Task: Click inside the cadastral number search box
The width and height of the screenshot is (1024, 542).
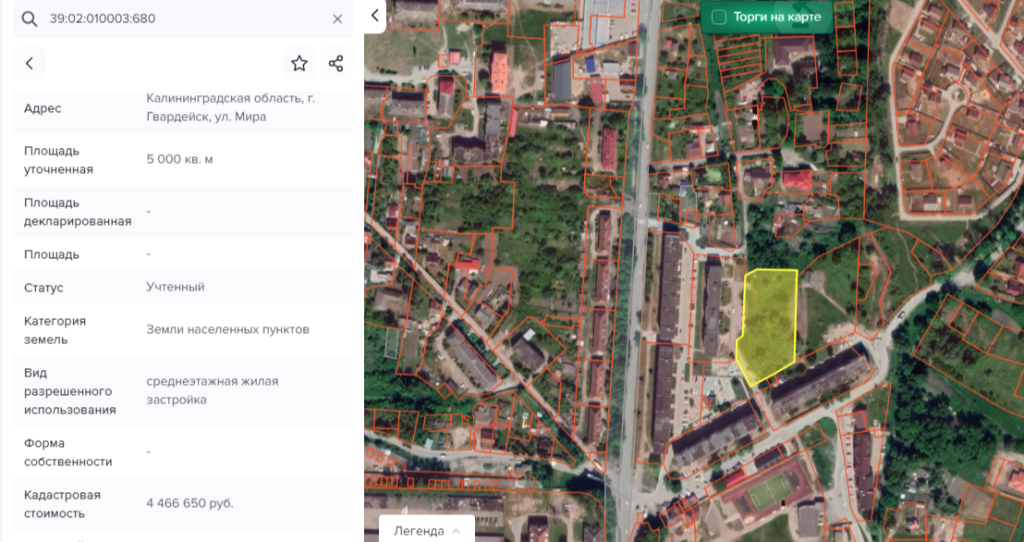Action: [x=180, y=19]
